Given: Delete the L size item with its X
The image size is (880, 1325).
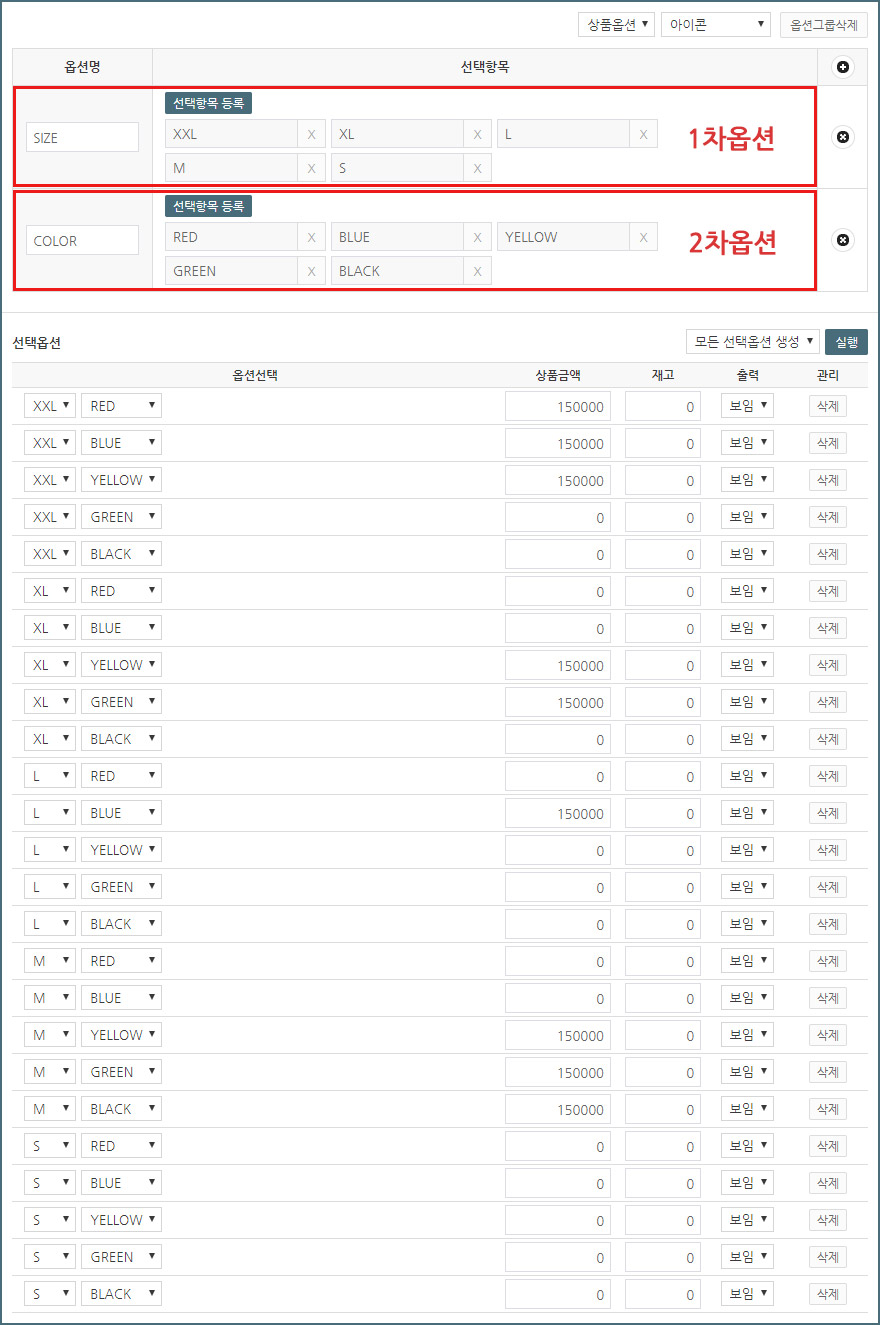Looking at the screenshot, I should [x=643, y=134].
